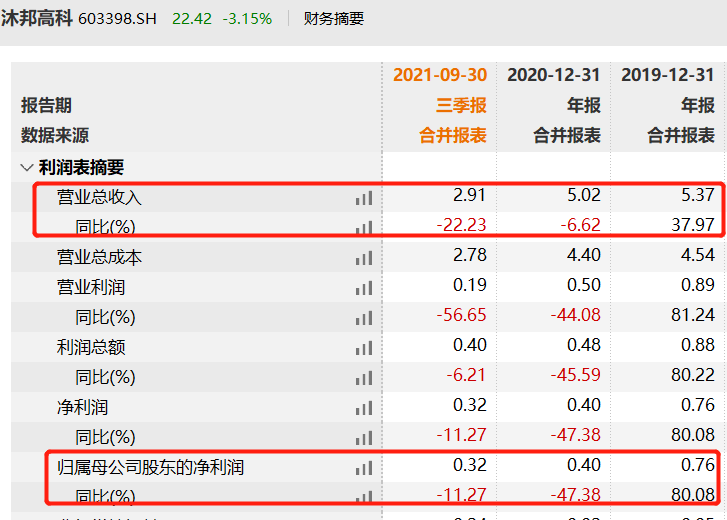727x520 pixels.
Task: Click the revenue value 5.02
Action: click(583, 195)
